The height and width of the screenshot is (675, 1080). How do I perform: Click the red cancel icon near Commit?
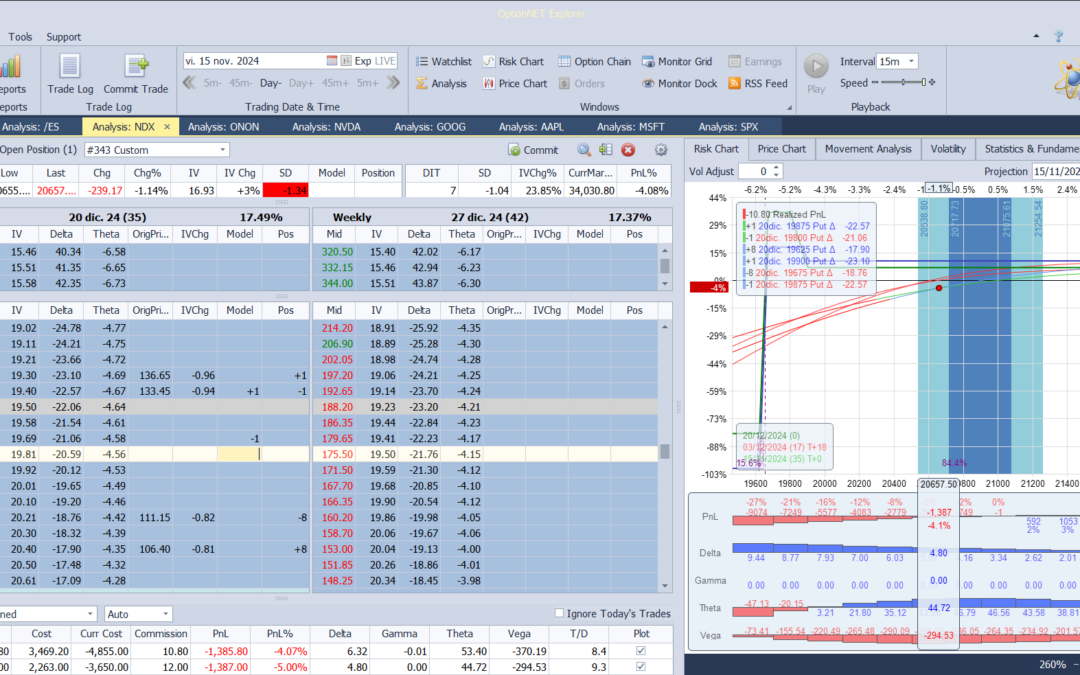pyautogui.click(x=628, y=148)
